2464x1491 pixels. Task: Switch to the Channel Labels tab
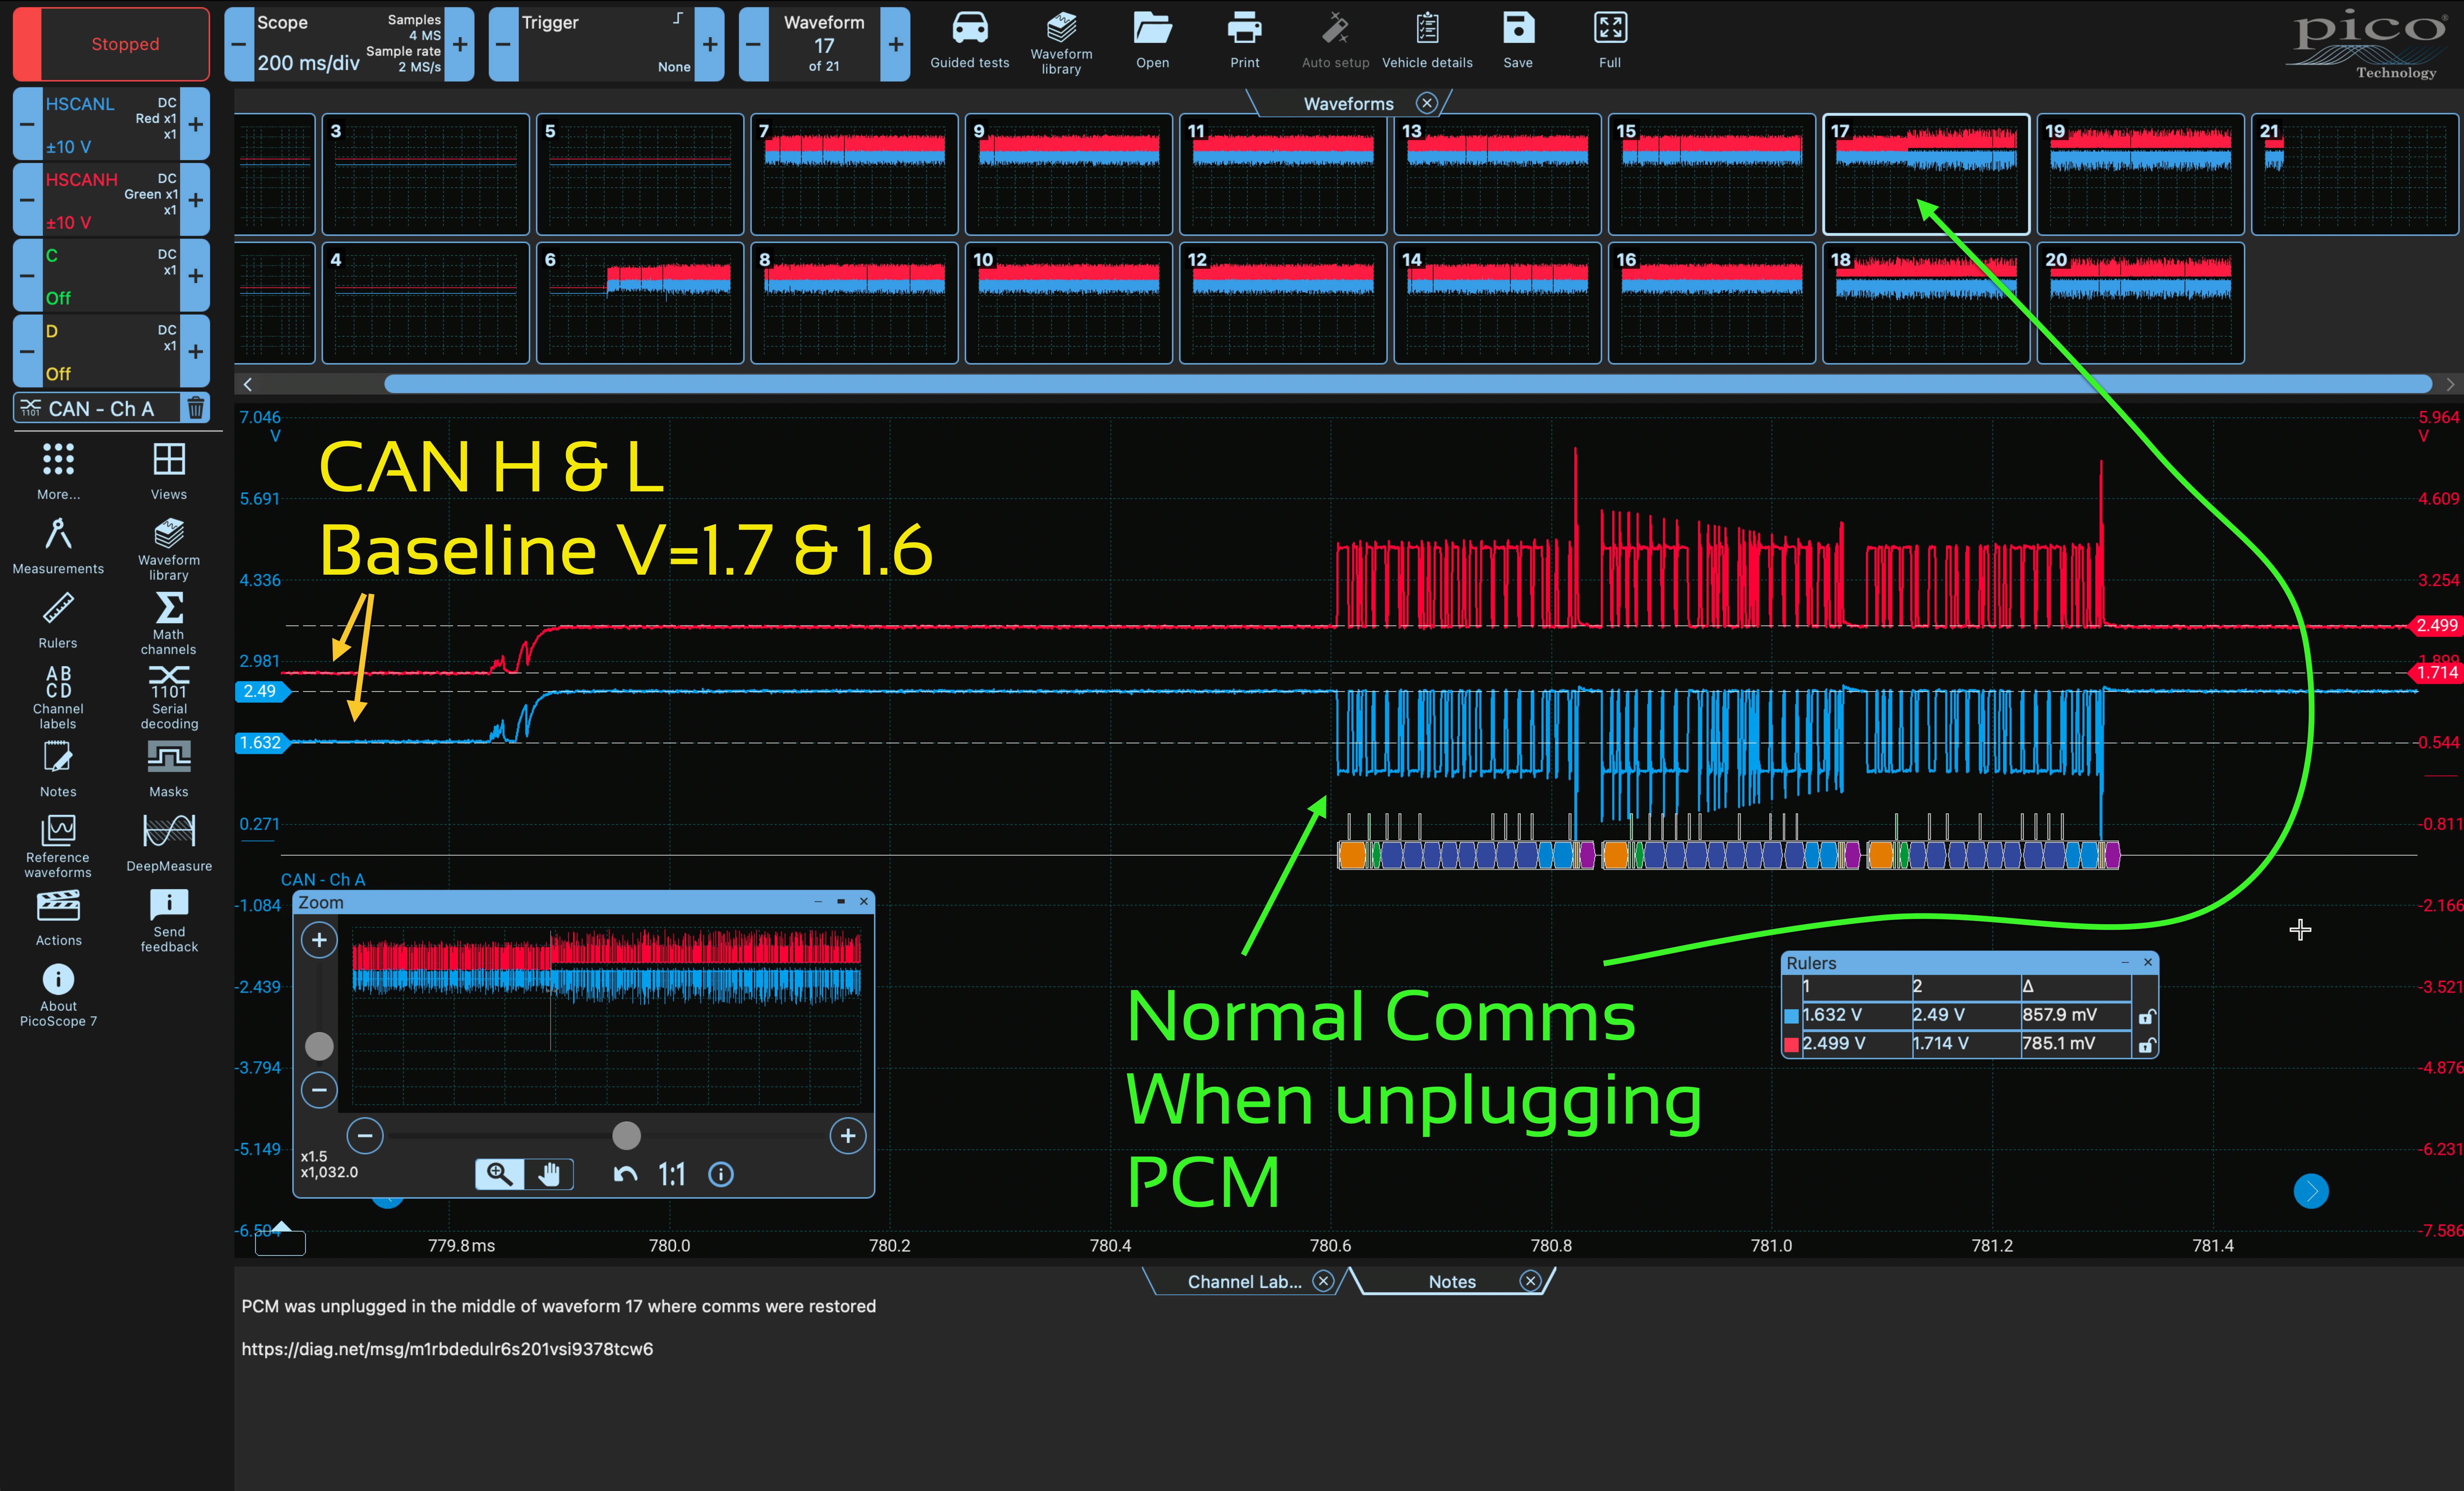pyautogui.click(x=1244, y=1282)
